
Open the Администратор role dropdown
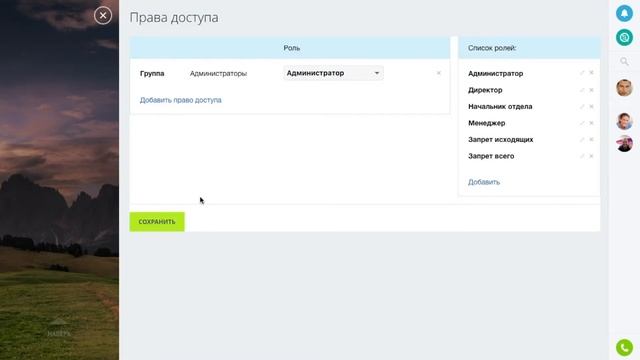[x=333, y=73]
